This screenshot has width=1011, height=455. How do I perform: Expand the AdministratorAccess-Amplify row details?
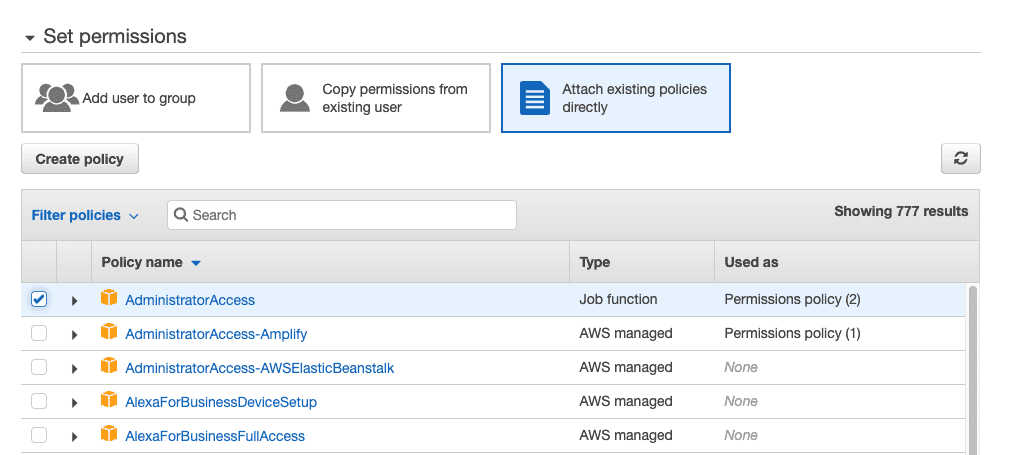tap(74, 334)
